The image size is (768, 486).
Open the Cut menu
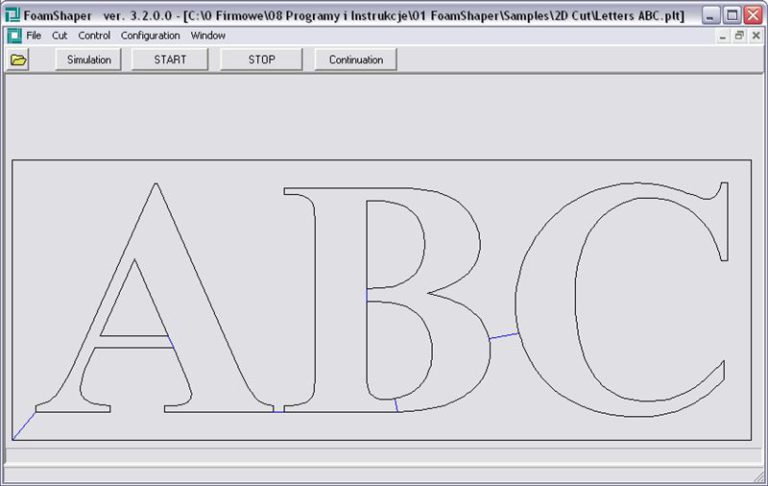(x=60, y=36)
